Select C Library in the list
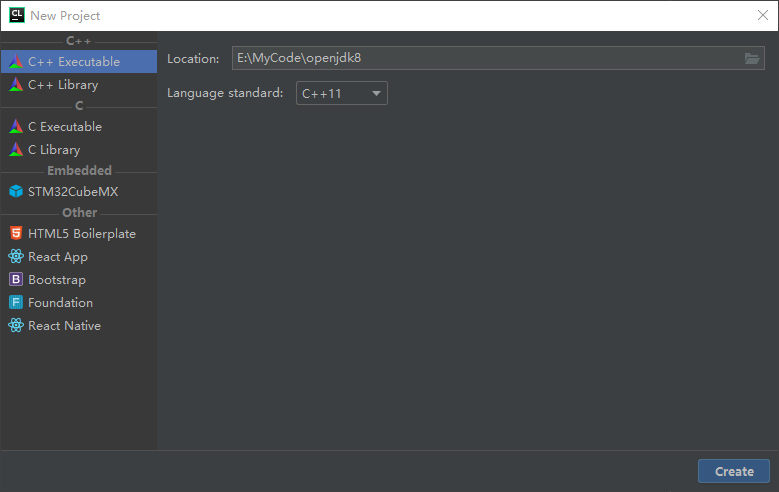The width and height of the screenshot is (779, 492). pyautogui.click(x=78, y=150)
